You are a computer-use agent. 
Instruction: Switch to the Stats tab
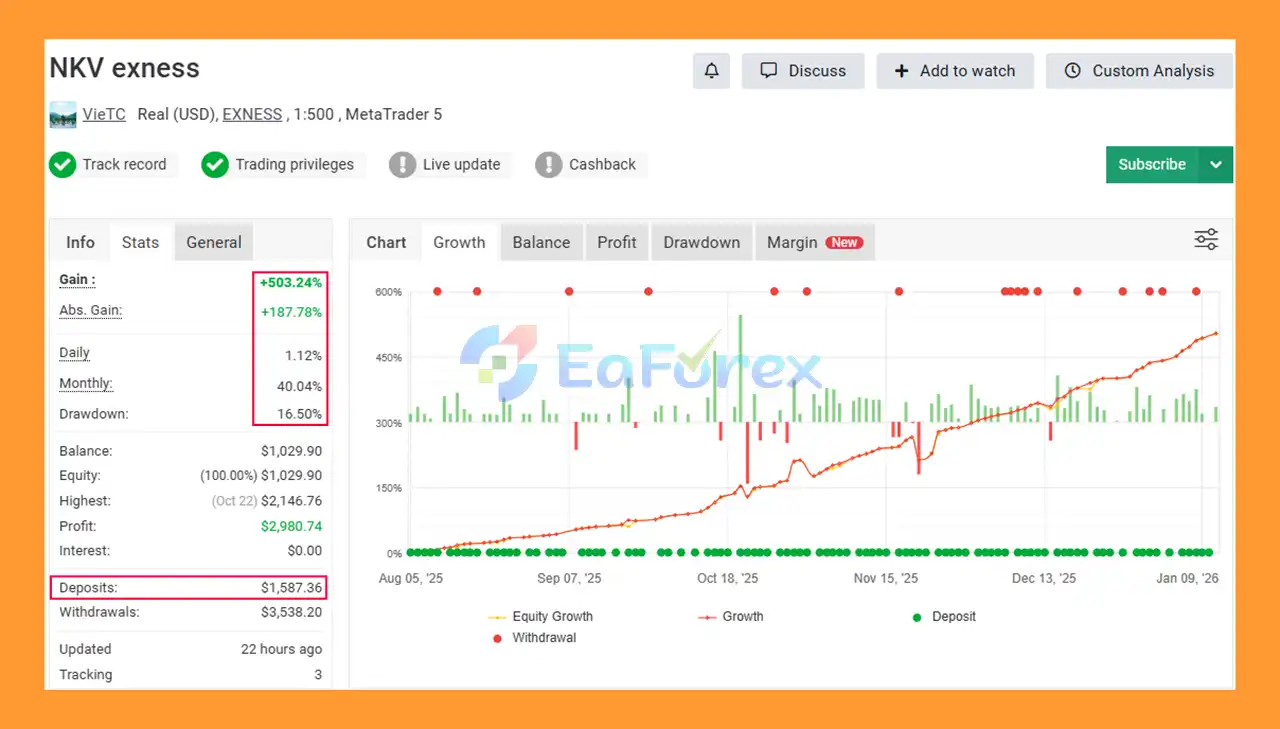140,242
